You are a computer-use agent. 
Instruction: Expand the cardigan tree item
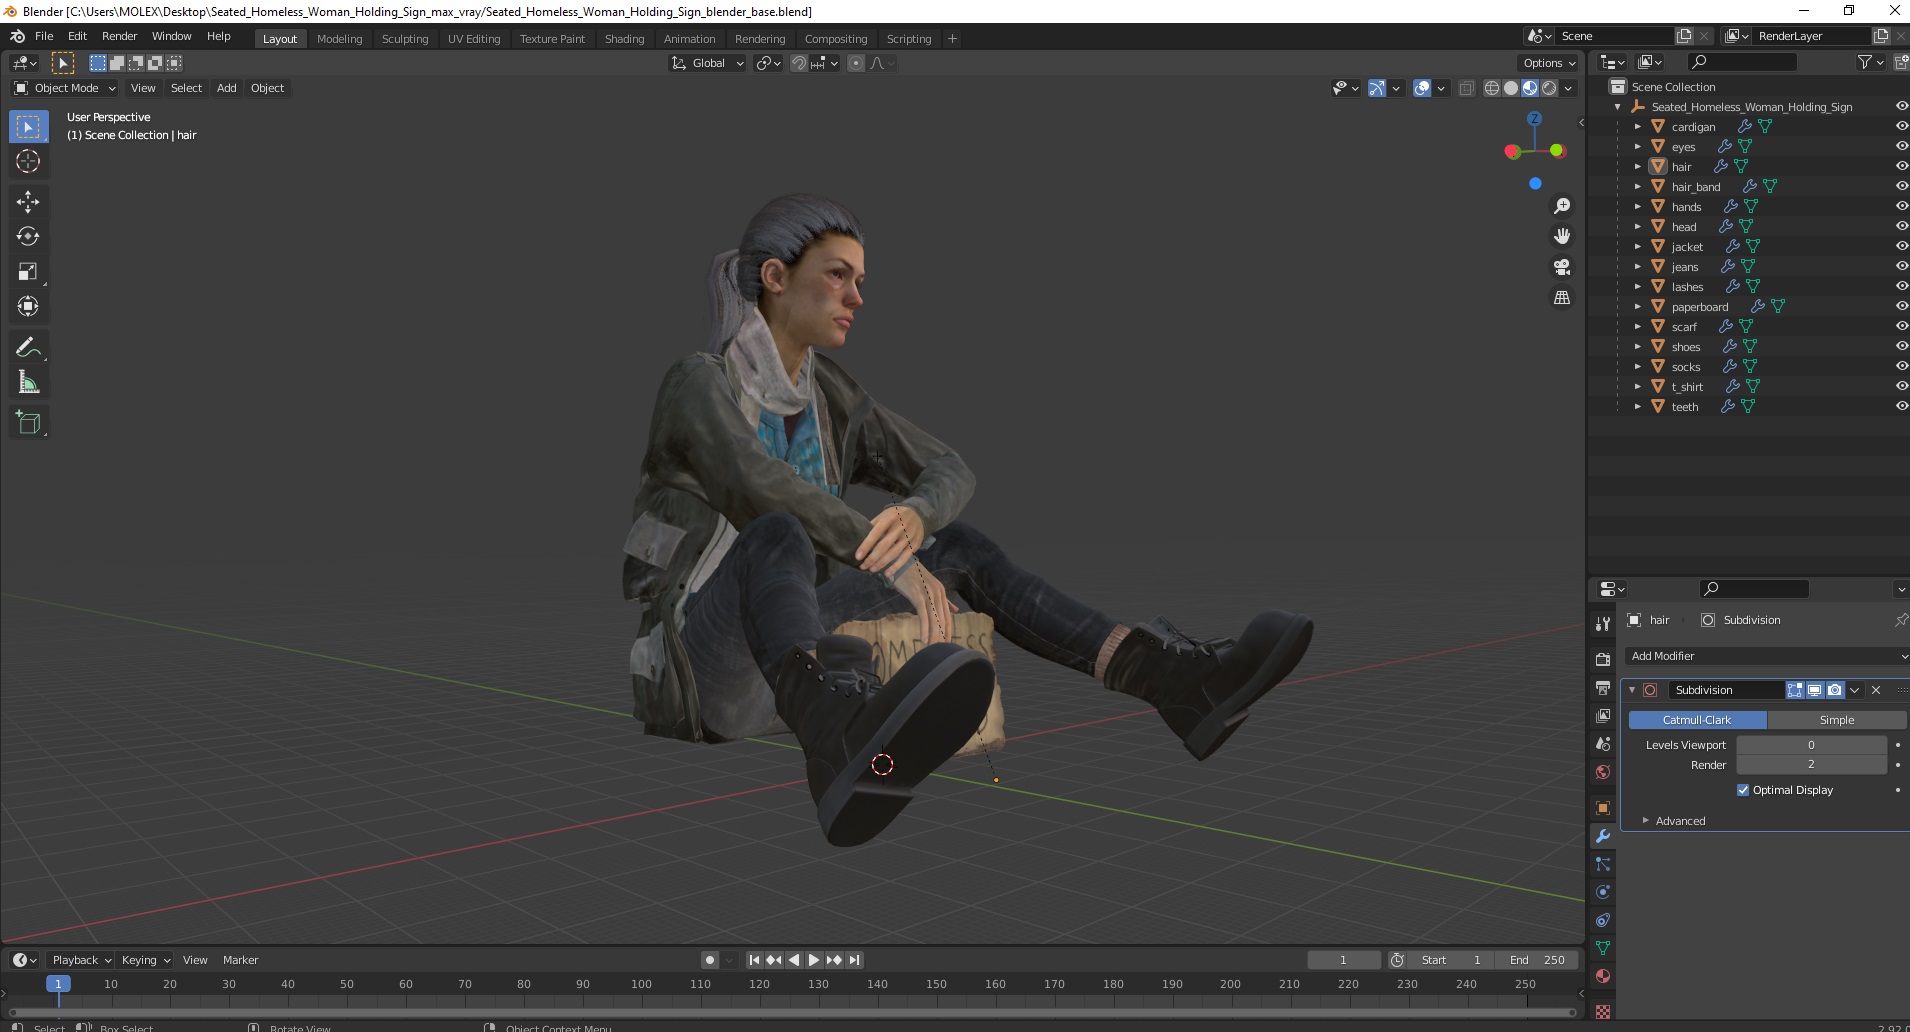point(1637,127)
